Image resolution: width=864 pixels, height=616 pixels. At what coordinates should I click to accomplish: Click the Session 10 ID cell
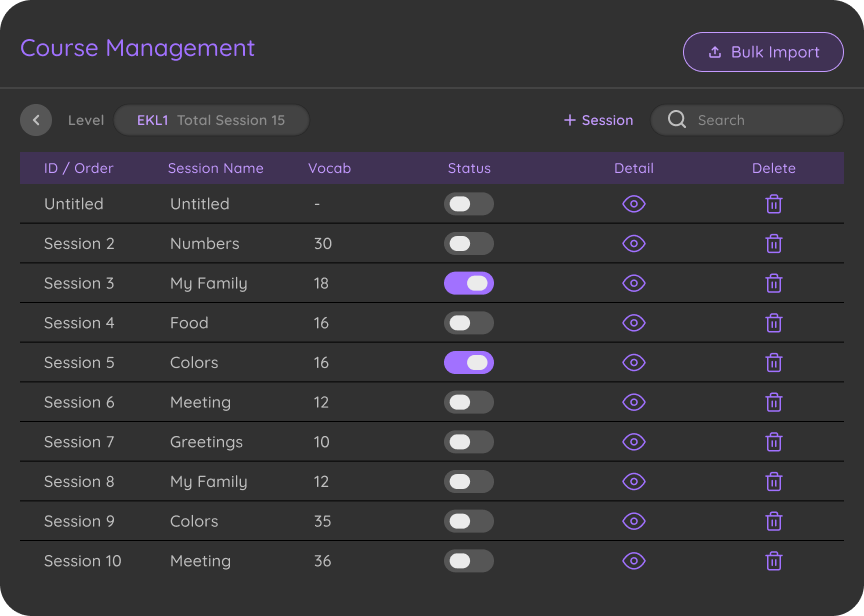(x=83, y=561)
